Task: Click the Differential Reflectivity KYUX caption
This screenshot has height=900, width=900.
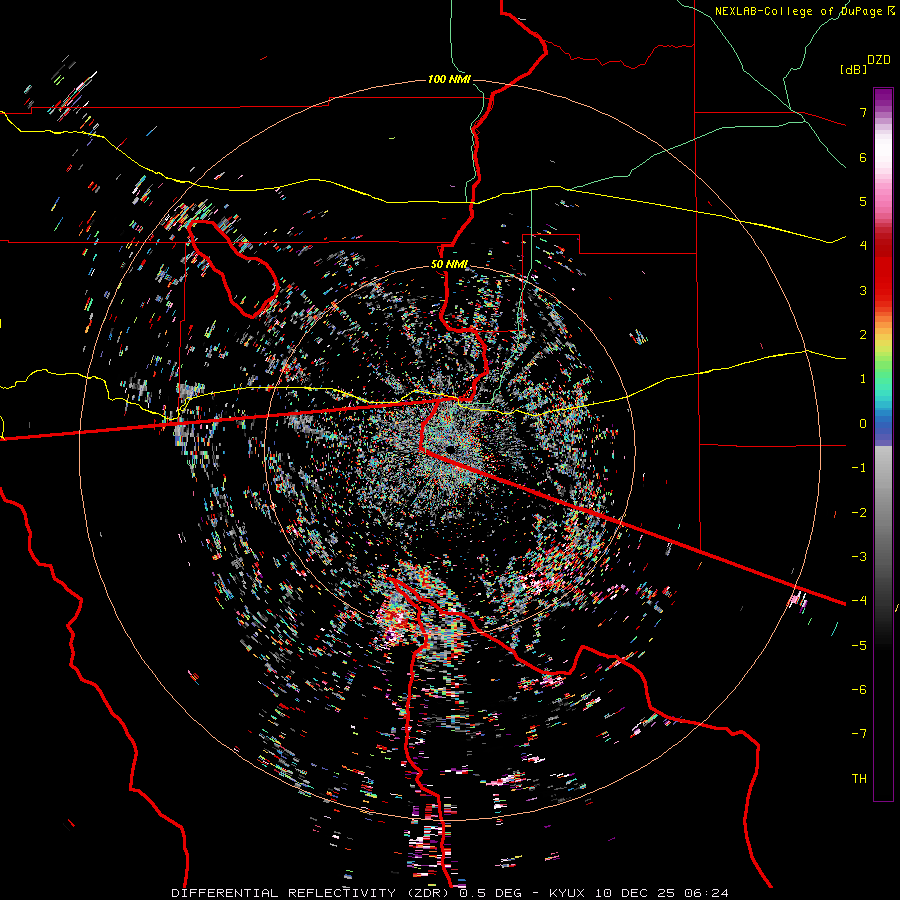Action: point(450,893)
